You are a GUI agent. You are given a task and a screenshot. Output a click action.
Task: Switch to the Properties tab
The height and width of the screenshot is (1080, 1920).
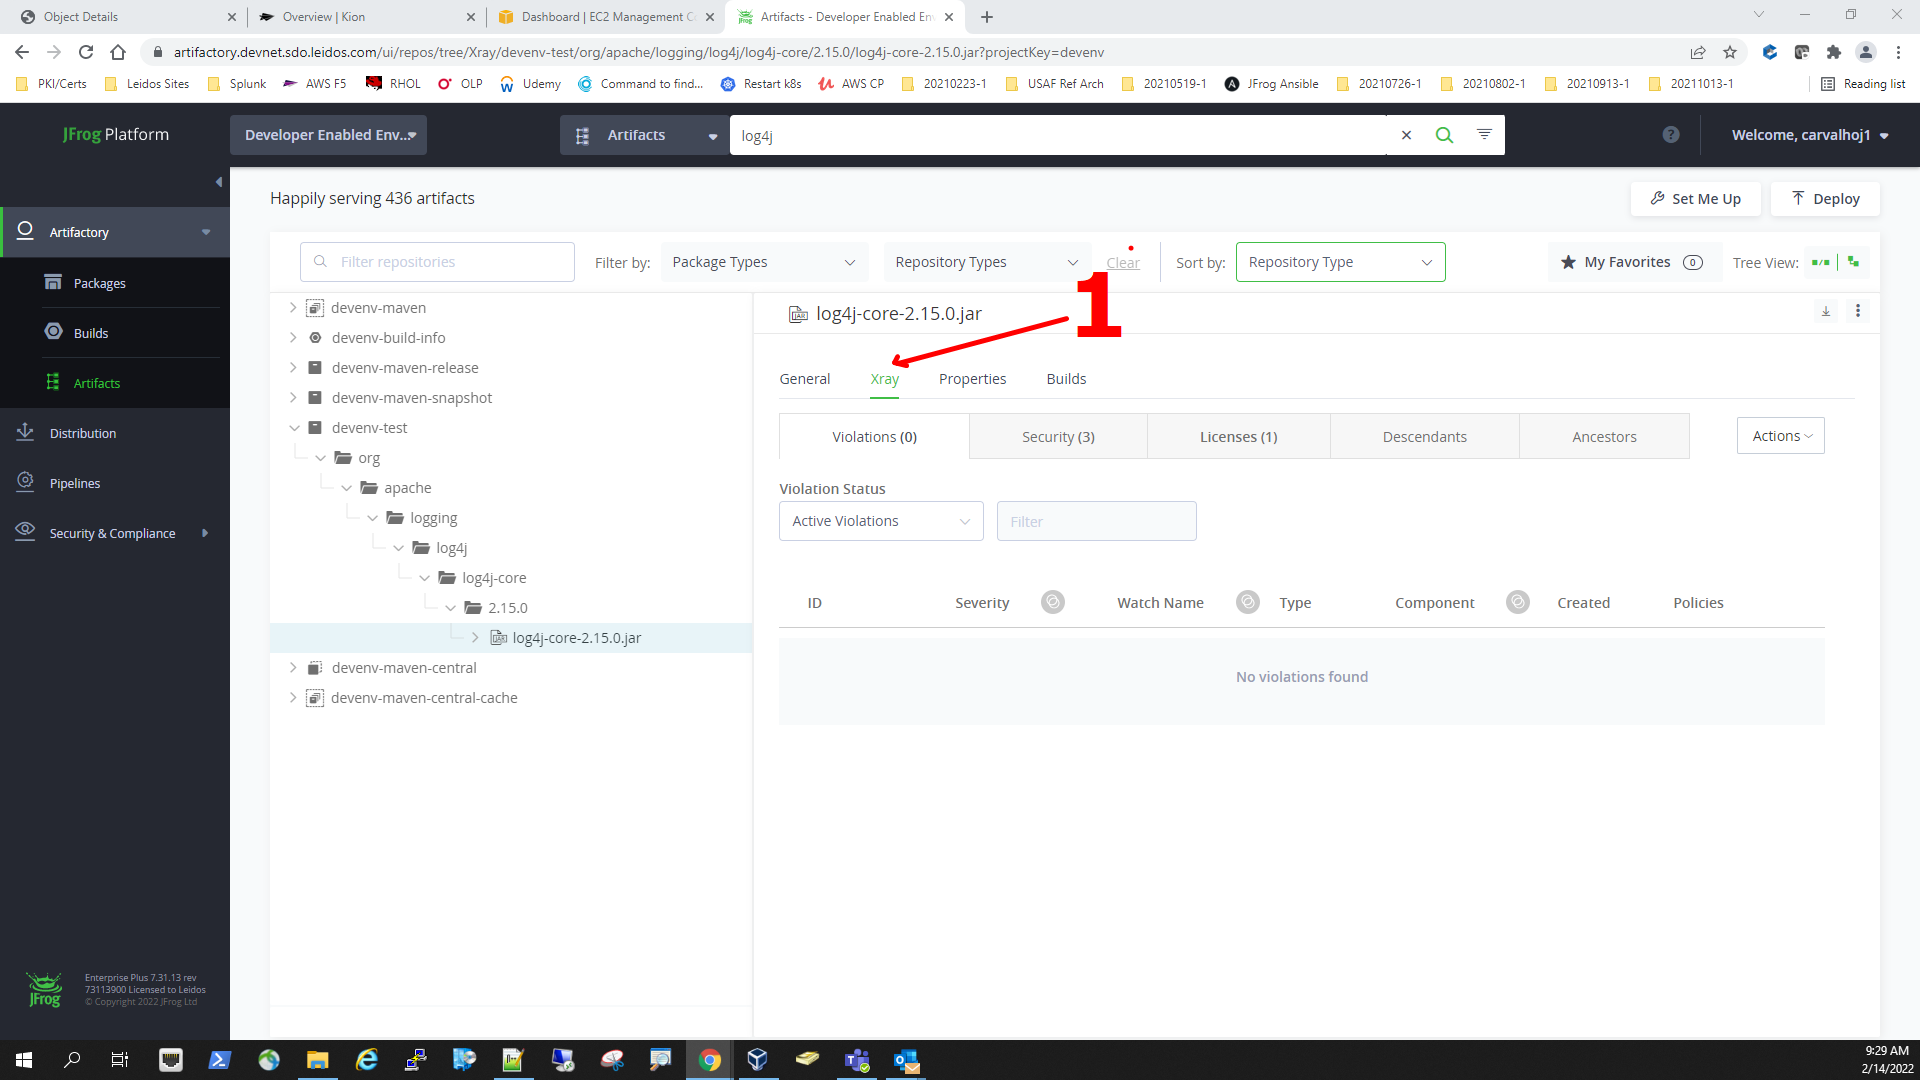[972, 379]
